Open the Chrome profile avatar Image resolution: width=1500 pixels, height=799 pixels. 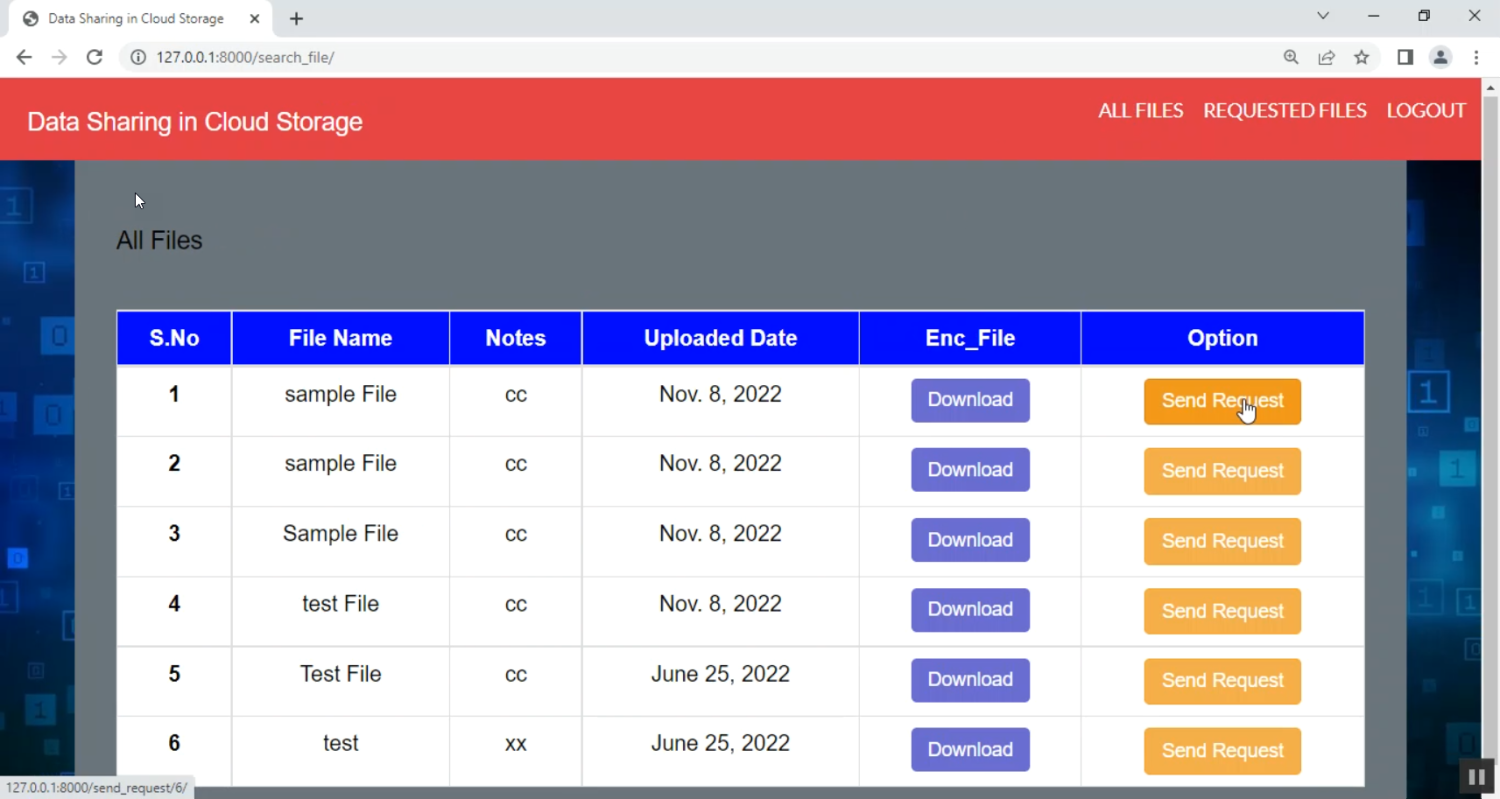[x=1440, y=57]
